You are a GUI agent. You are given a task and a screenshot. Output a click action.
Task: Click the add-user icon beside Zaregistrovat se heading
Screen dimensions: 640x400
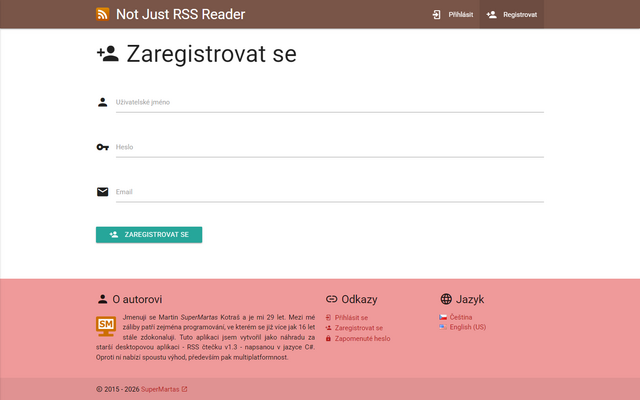coord(108,54)
